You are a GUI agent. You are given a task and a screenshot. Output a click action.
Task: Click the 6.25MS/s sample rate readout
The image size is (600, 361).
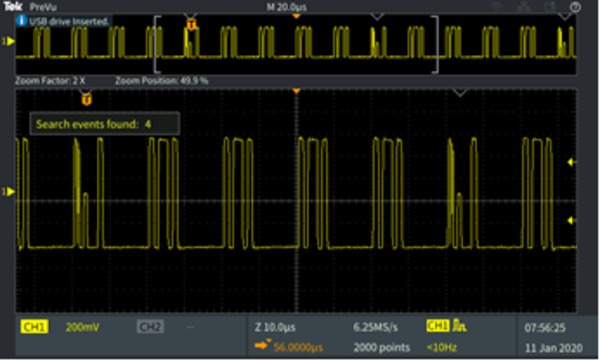pyautogui.click(x=375, y=327)
